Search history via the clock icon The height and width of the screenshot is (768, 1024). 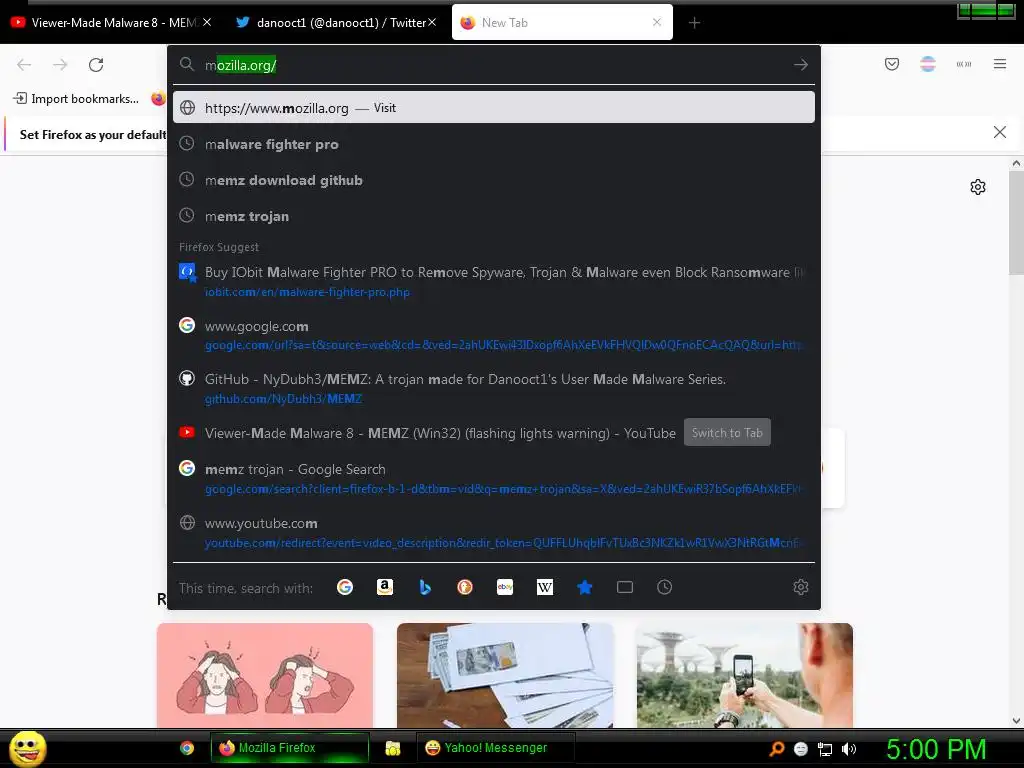(664, 587)
